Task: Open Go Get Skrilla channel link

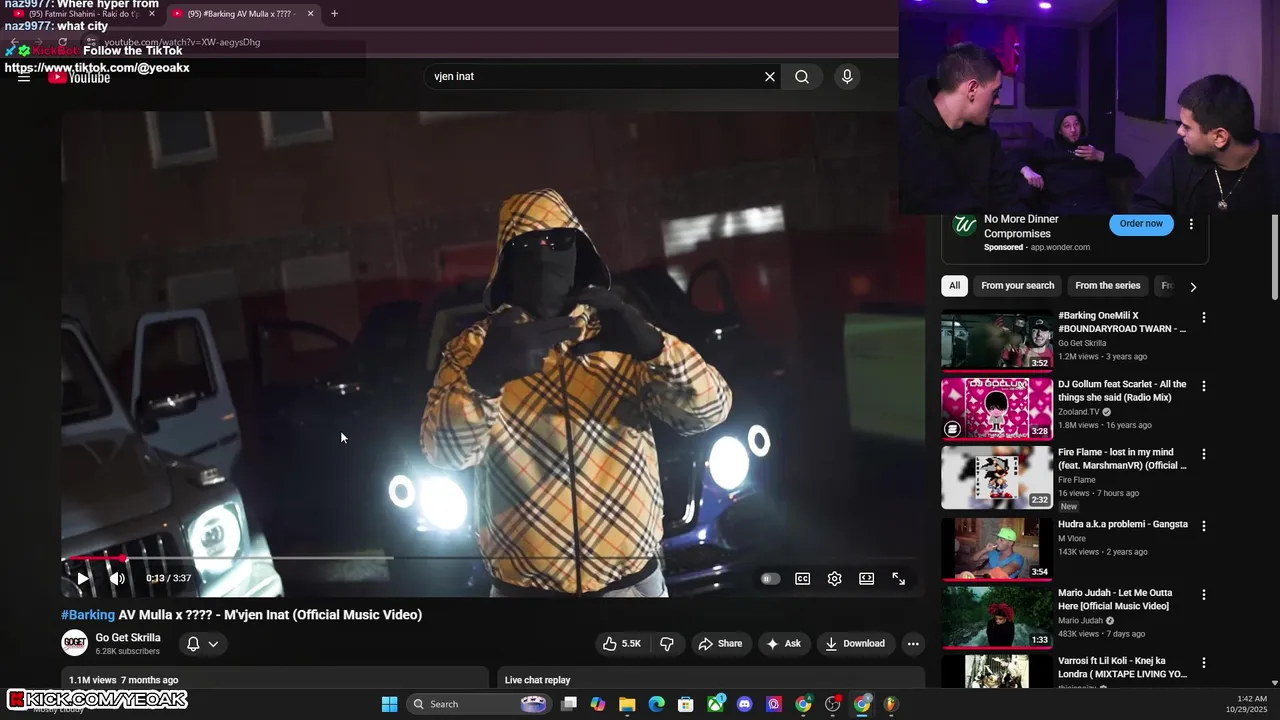Action: pos(128,638)
